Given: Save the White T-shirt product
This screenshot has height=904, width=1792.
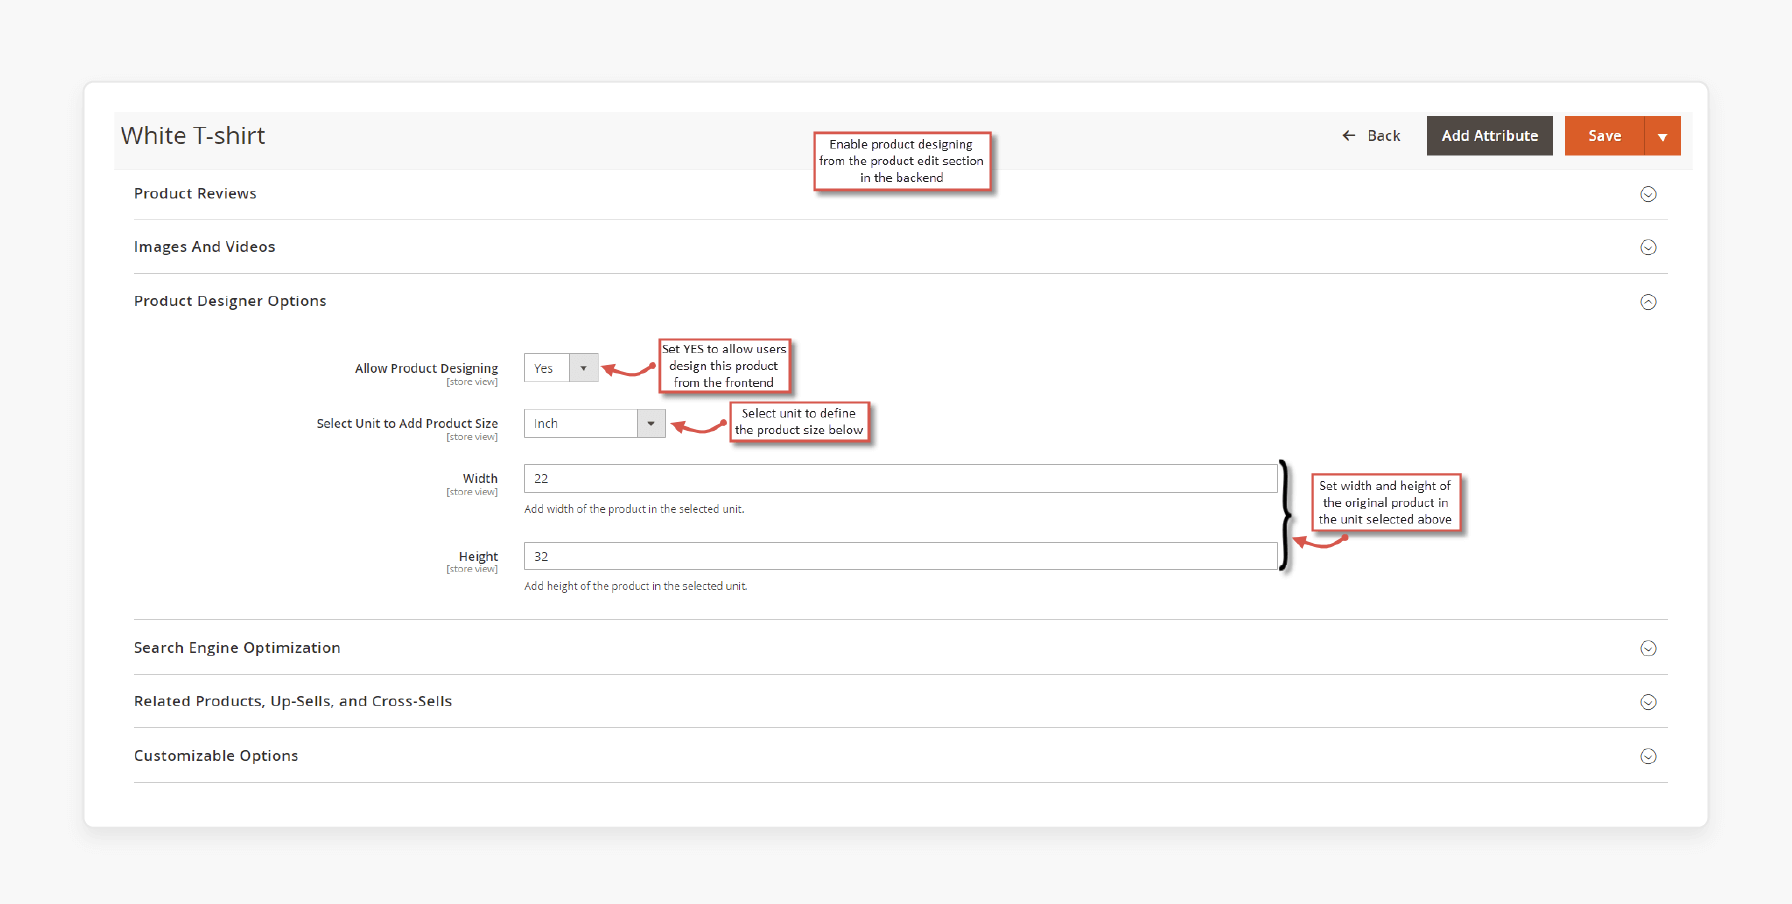Looking at the screenshot, I should 1604,135.
